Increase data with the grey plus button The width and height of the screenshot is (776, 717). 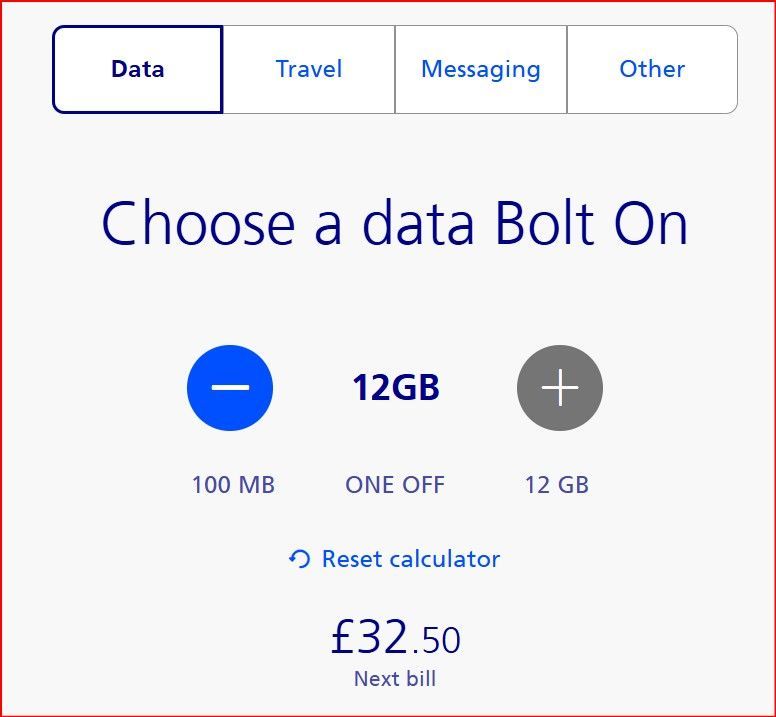pos(560,387)
